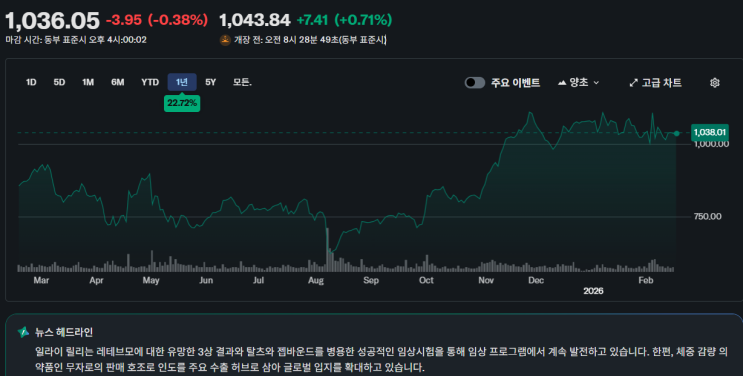Click the 1,043.84 pre-market price
The width and height of the screenshot is (743, 376).
[254, 20]
